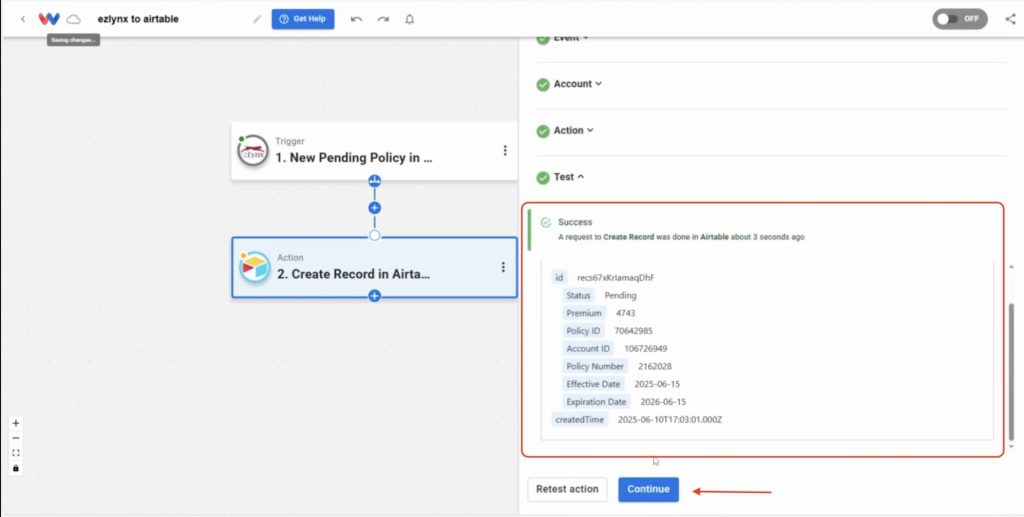1024x517 pixels.
Task: Share the workflow via share icon
Action: coord(1010,19)
